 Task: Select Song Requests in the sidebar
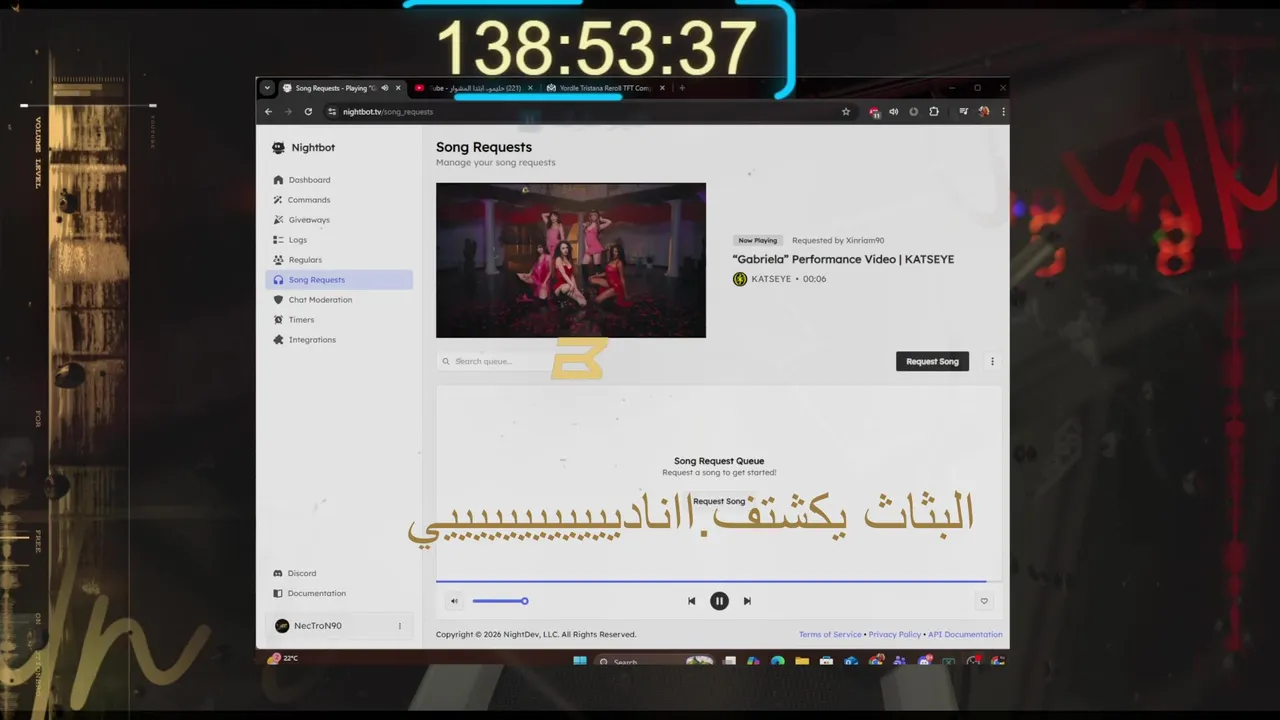pyautogui.click(x=339, y=280)
